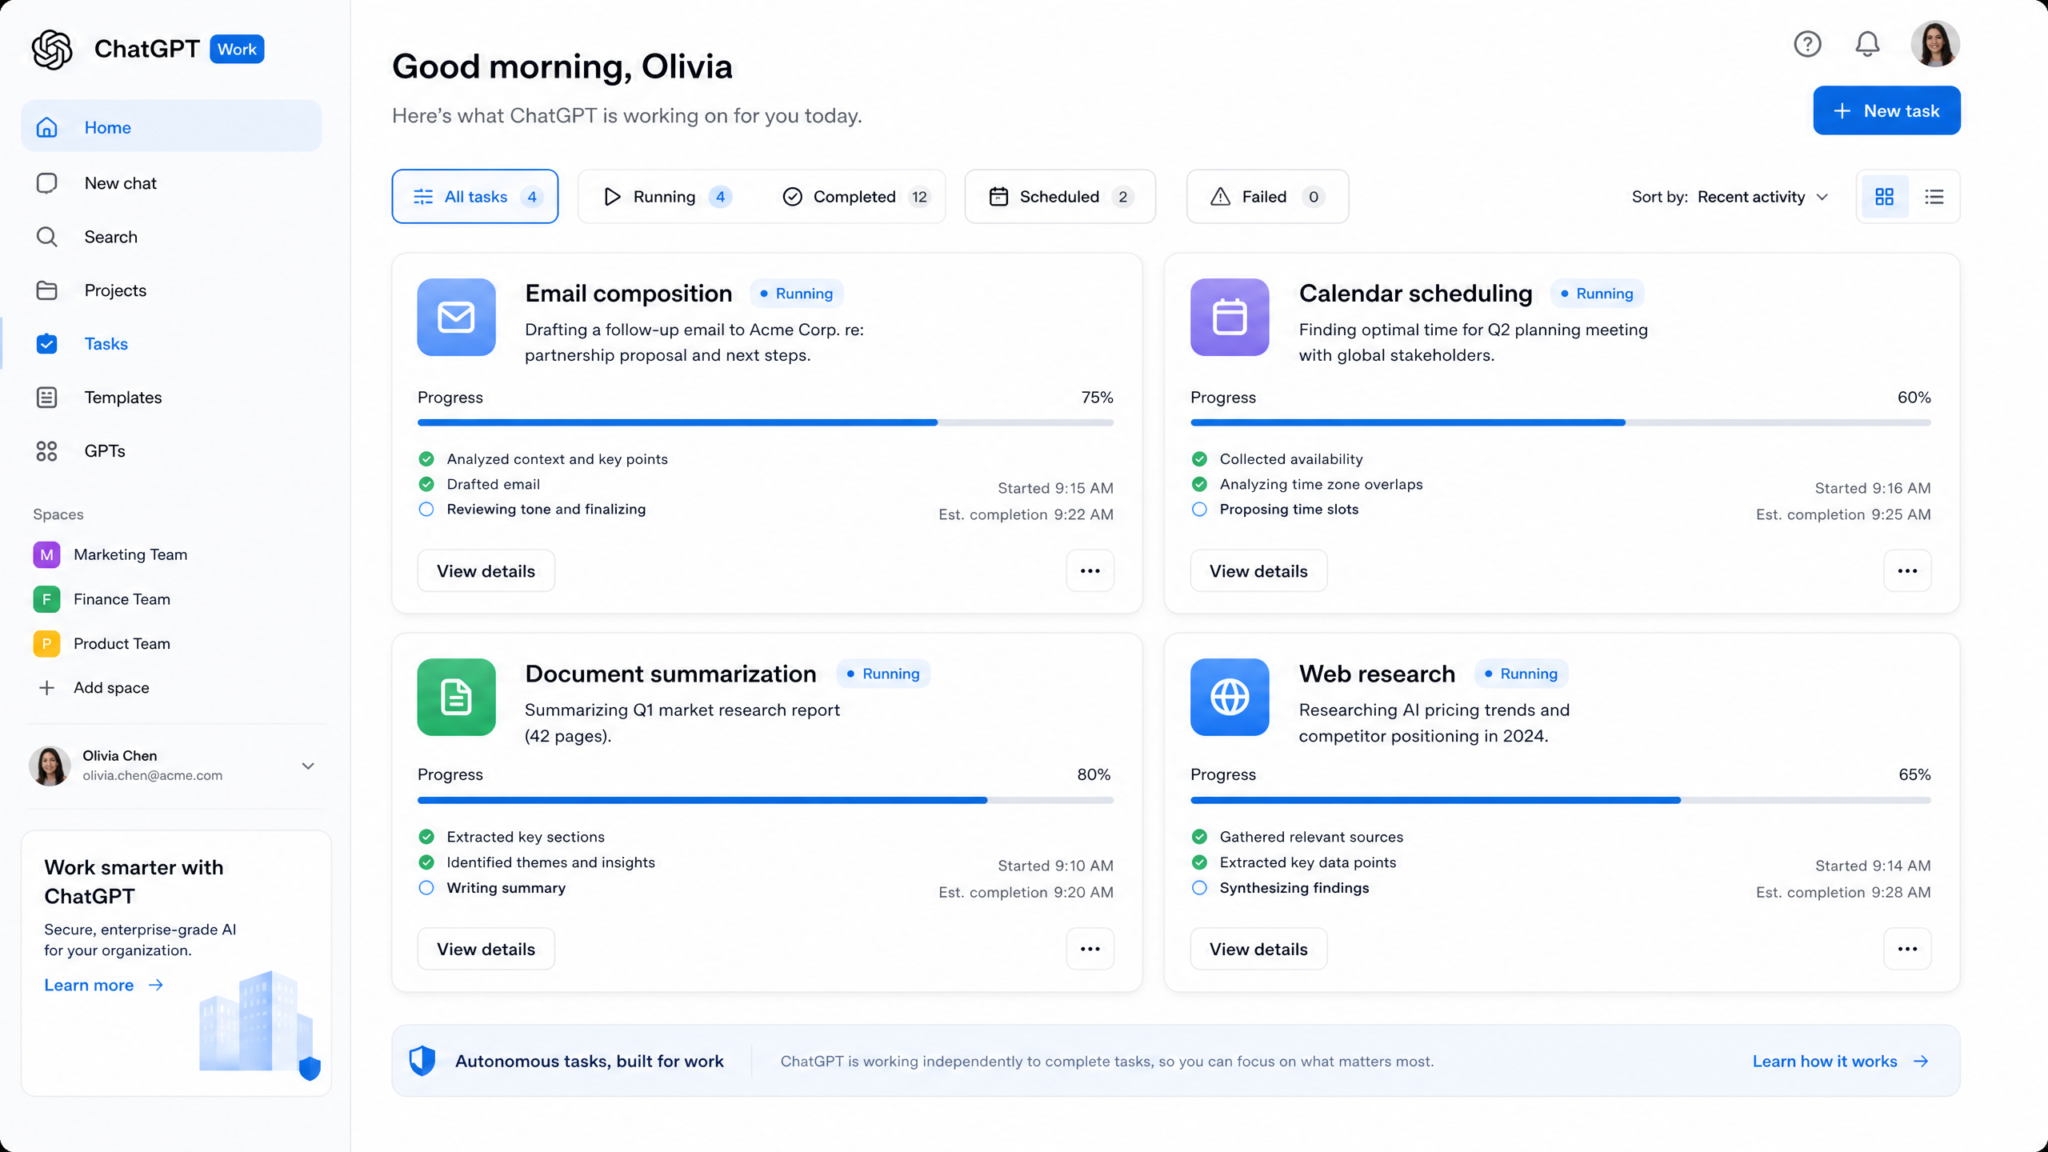Click the Calendar scheduling calendar icon
The height and width of the screenshot is (1152, 2048).
pos(1229,317)
